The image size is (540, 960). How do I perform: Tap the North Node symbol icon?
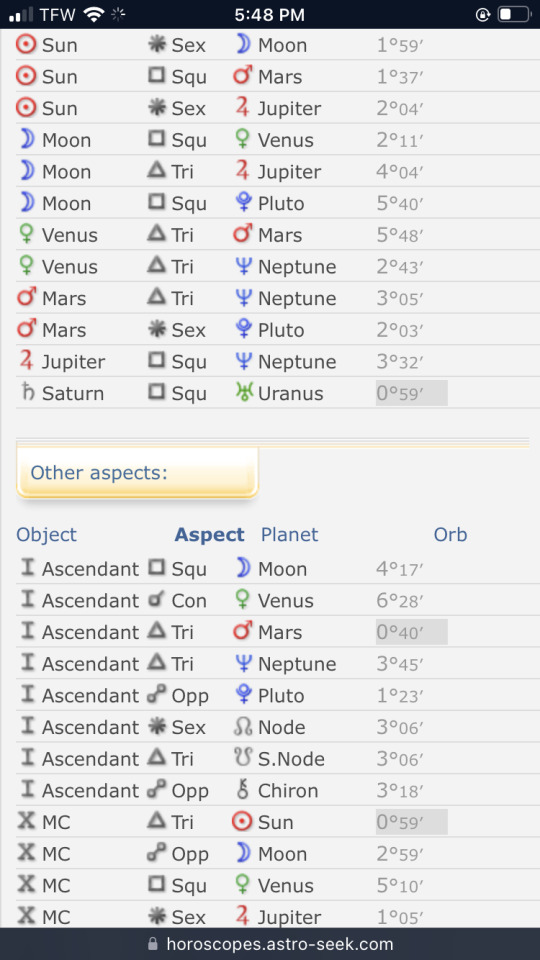click(243, 727)
